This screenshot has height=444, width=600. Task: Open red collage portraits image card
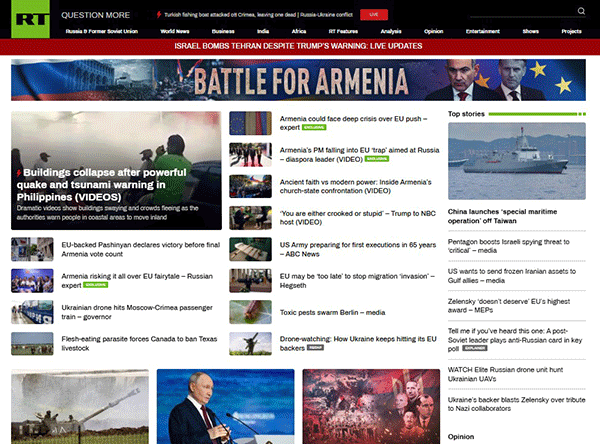[x=371, y=406]
